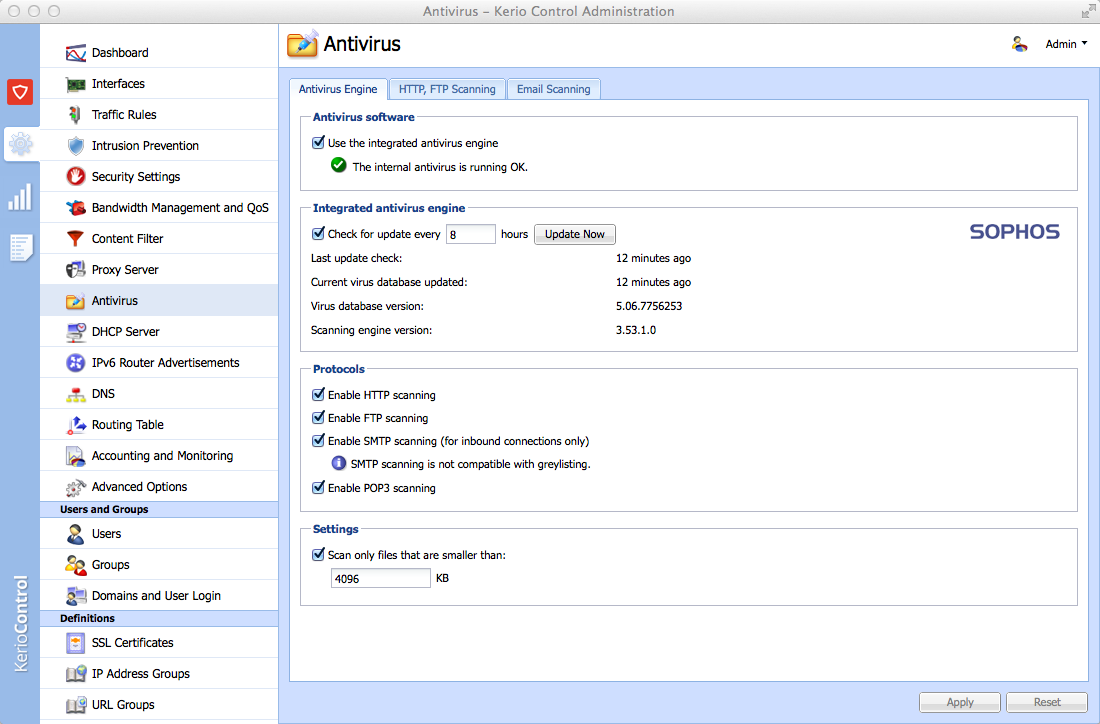The height and width of the screenshot is (724, 1100).
Task: Open Intrusion Prevention shield icon
Action: pos(76,146)
